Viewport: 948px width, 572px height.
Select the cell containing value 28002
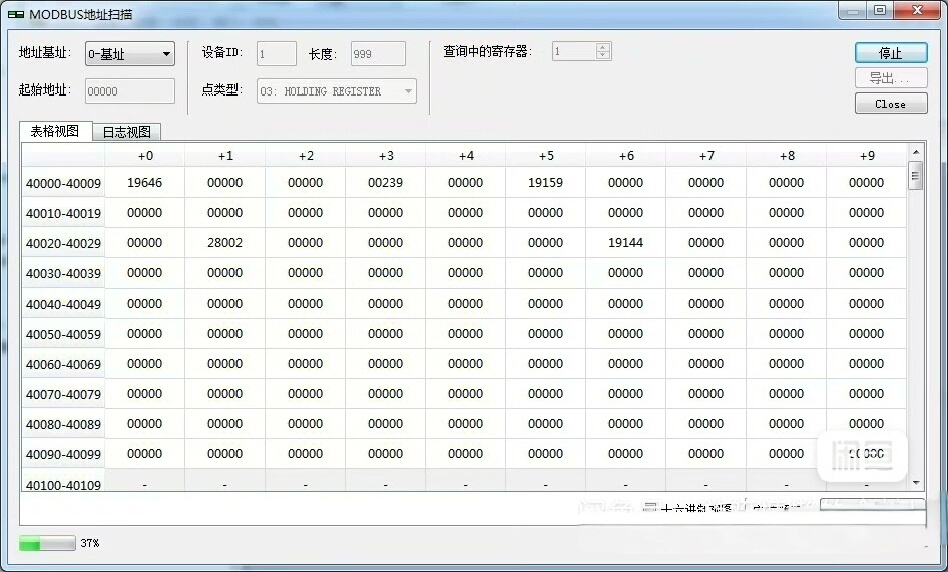tap(225, 243)
